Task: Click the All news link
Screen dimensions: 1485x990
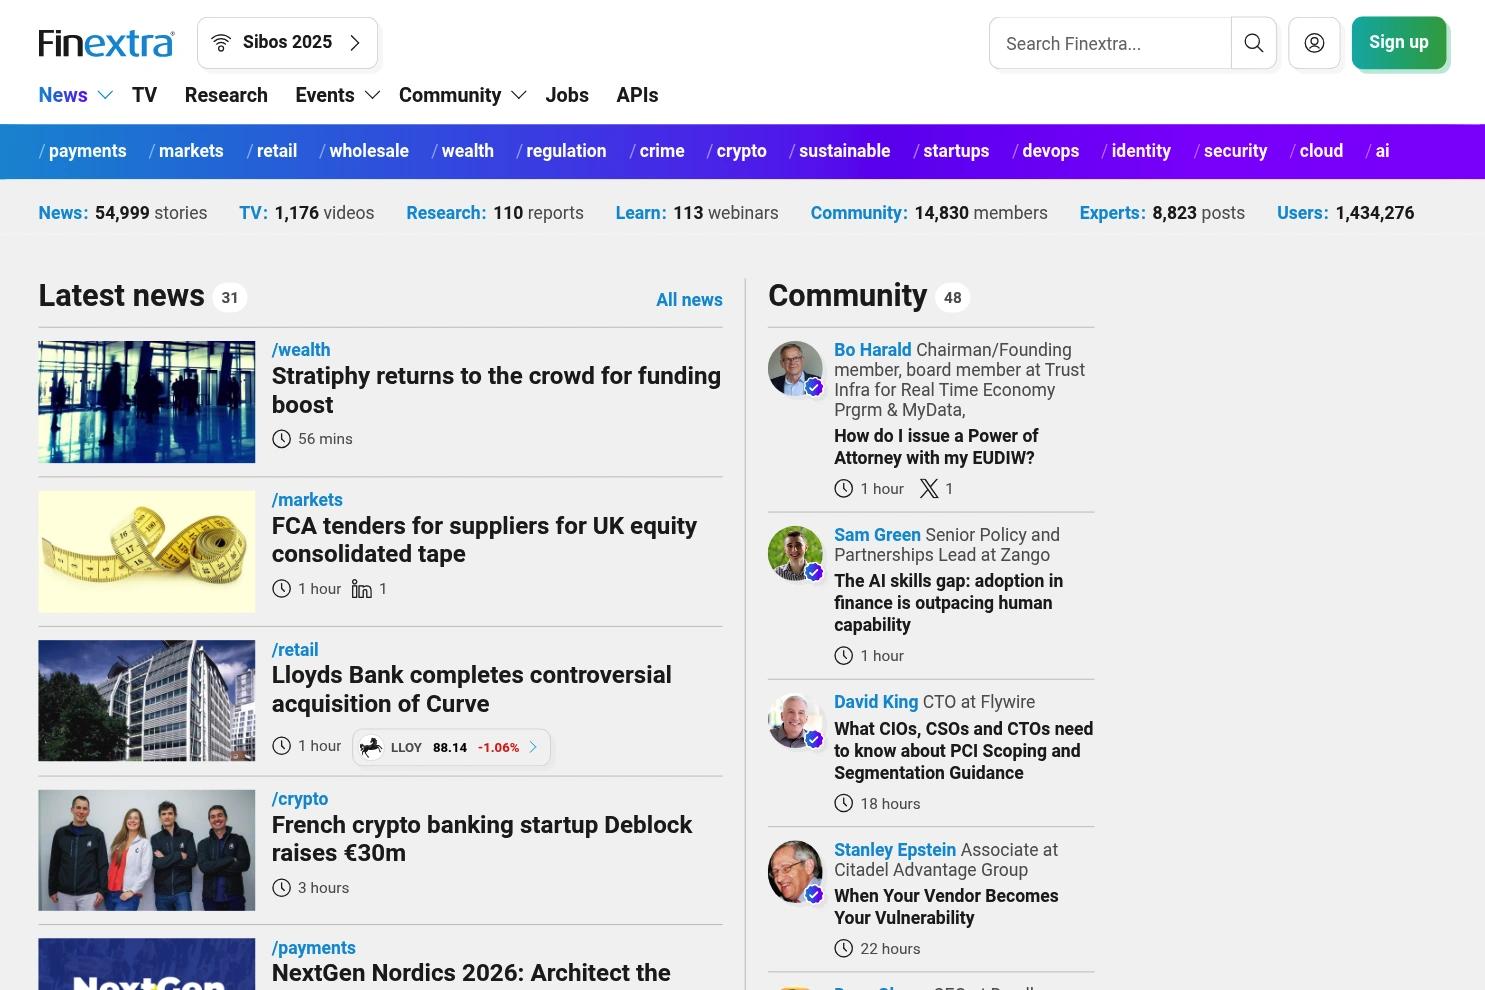Action: (x=689, y=300)
